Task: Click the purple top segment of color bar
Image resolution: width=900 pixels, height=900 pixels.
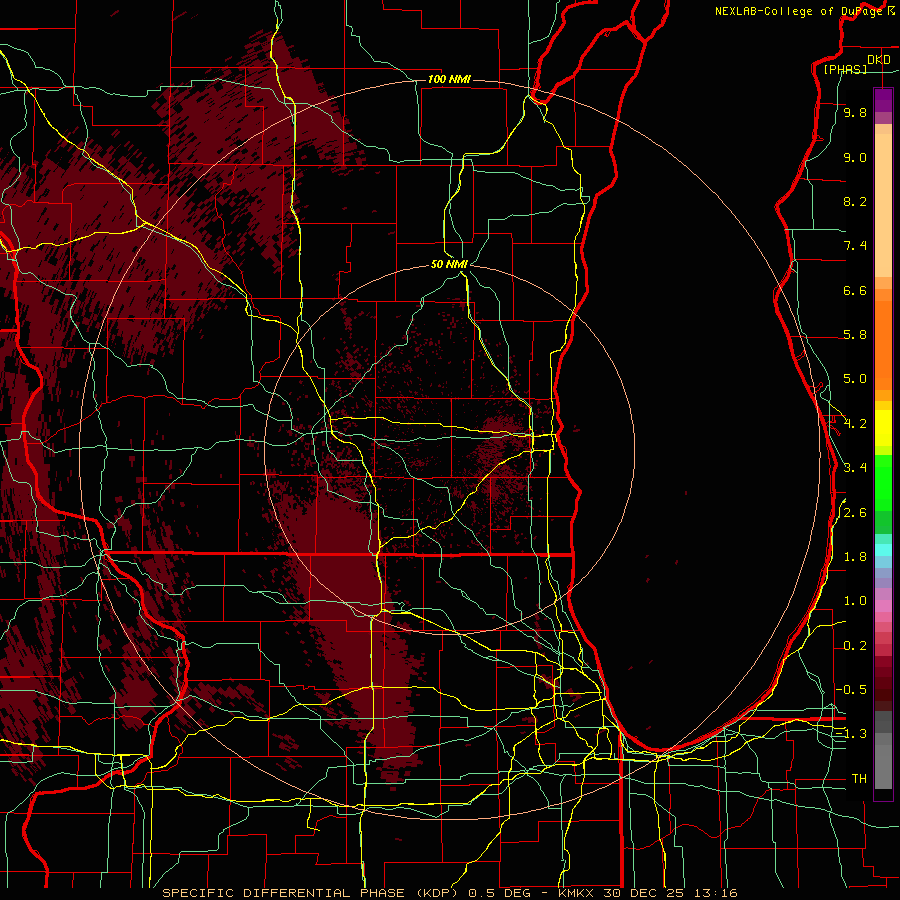Action: pos(883,101)
